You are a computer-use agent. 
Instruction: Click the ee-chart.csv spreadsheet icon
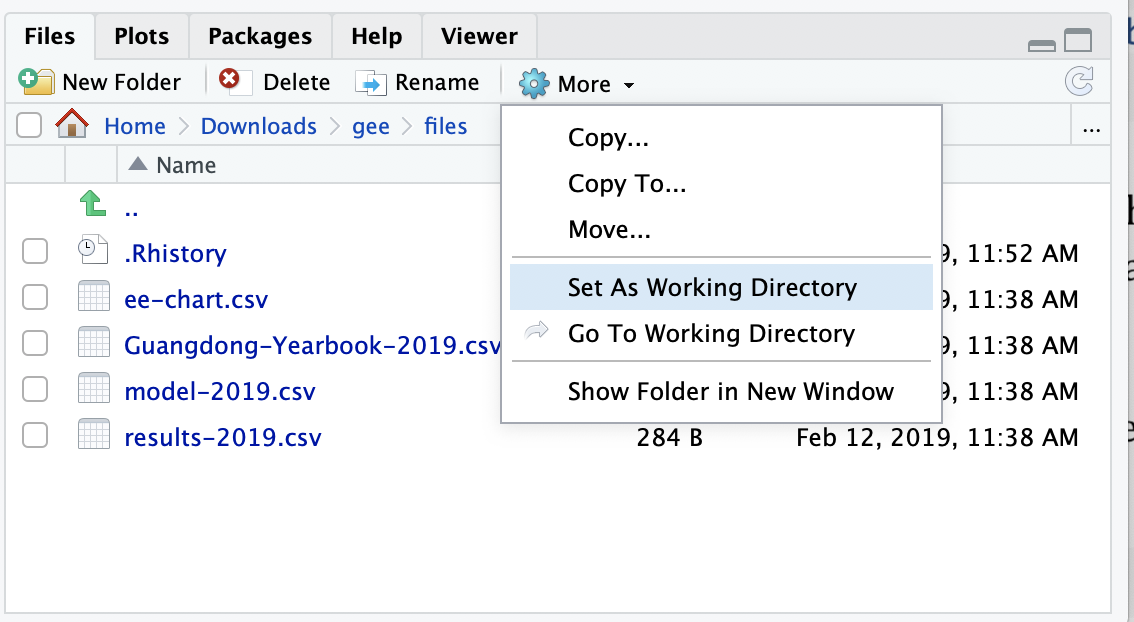pos(94,297)
